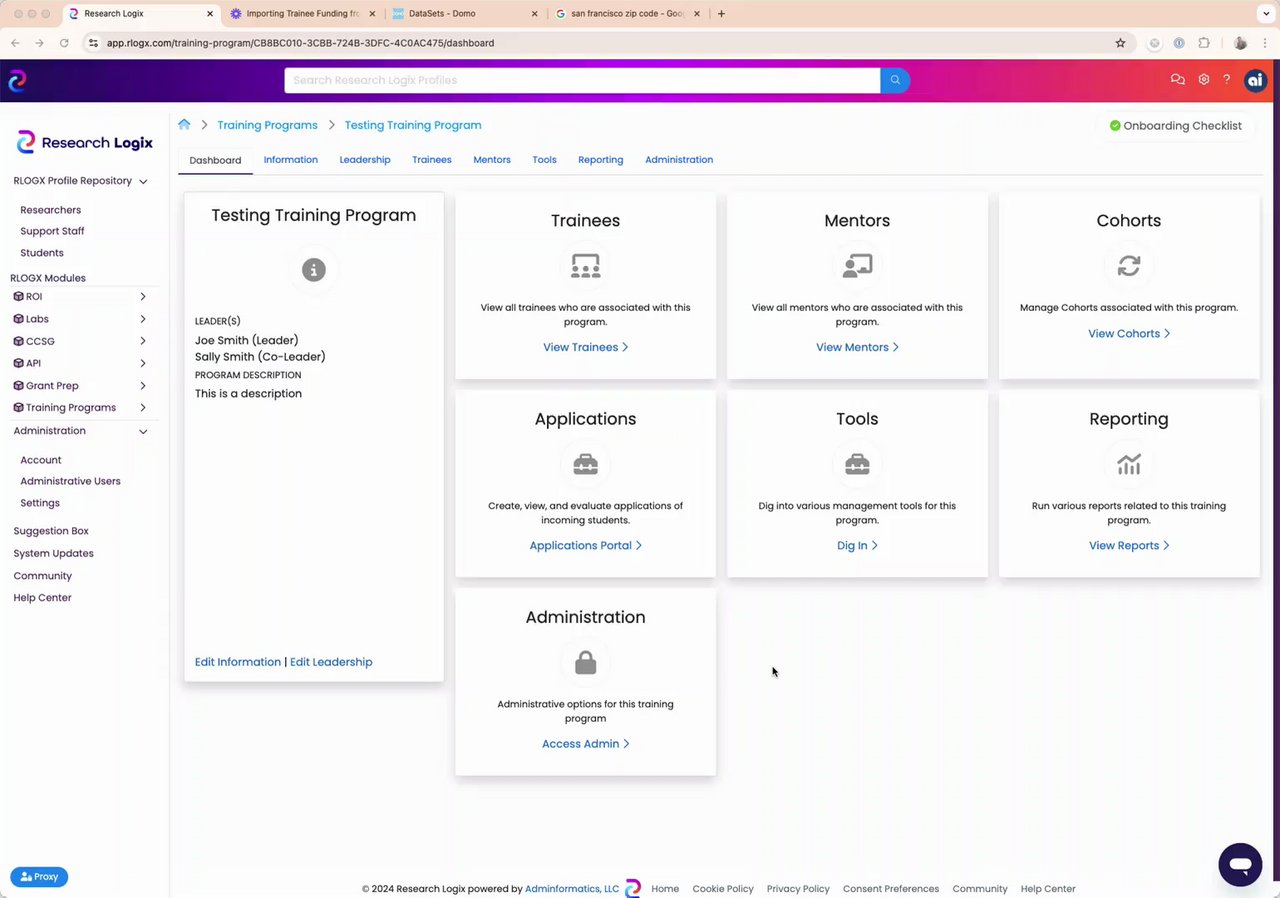Expand the Training Programs module
The image size is (1280, 898).
pyautogui.click(x=143, y=408)
